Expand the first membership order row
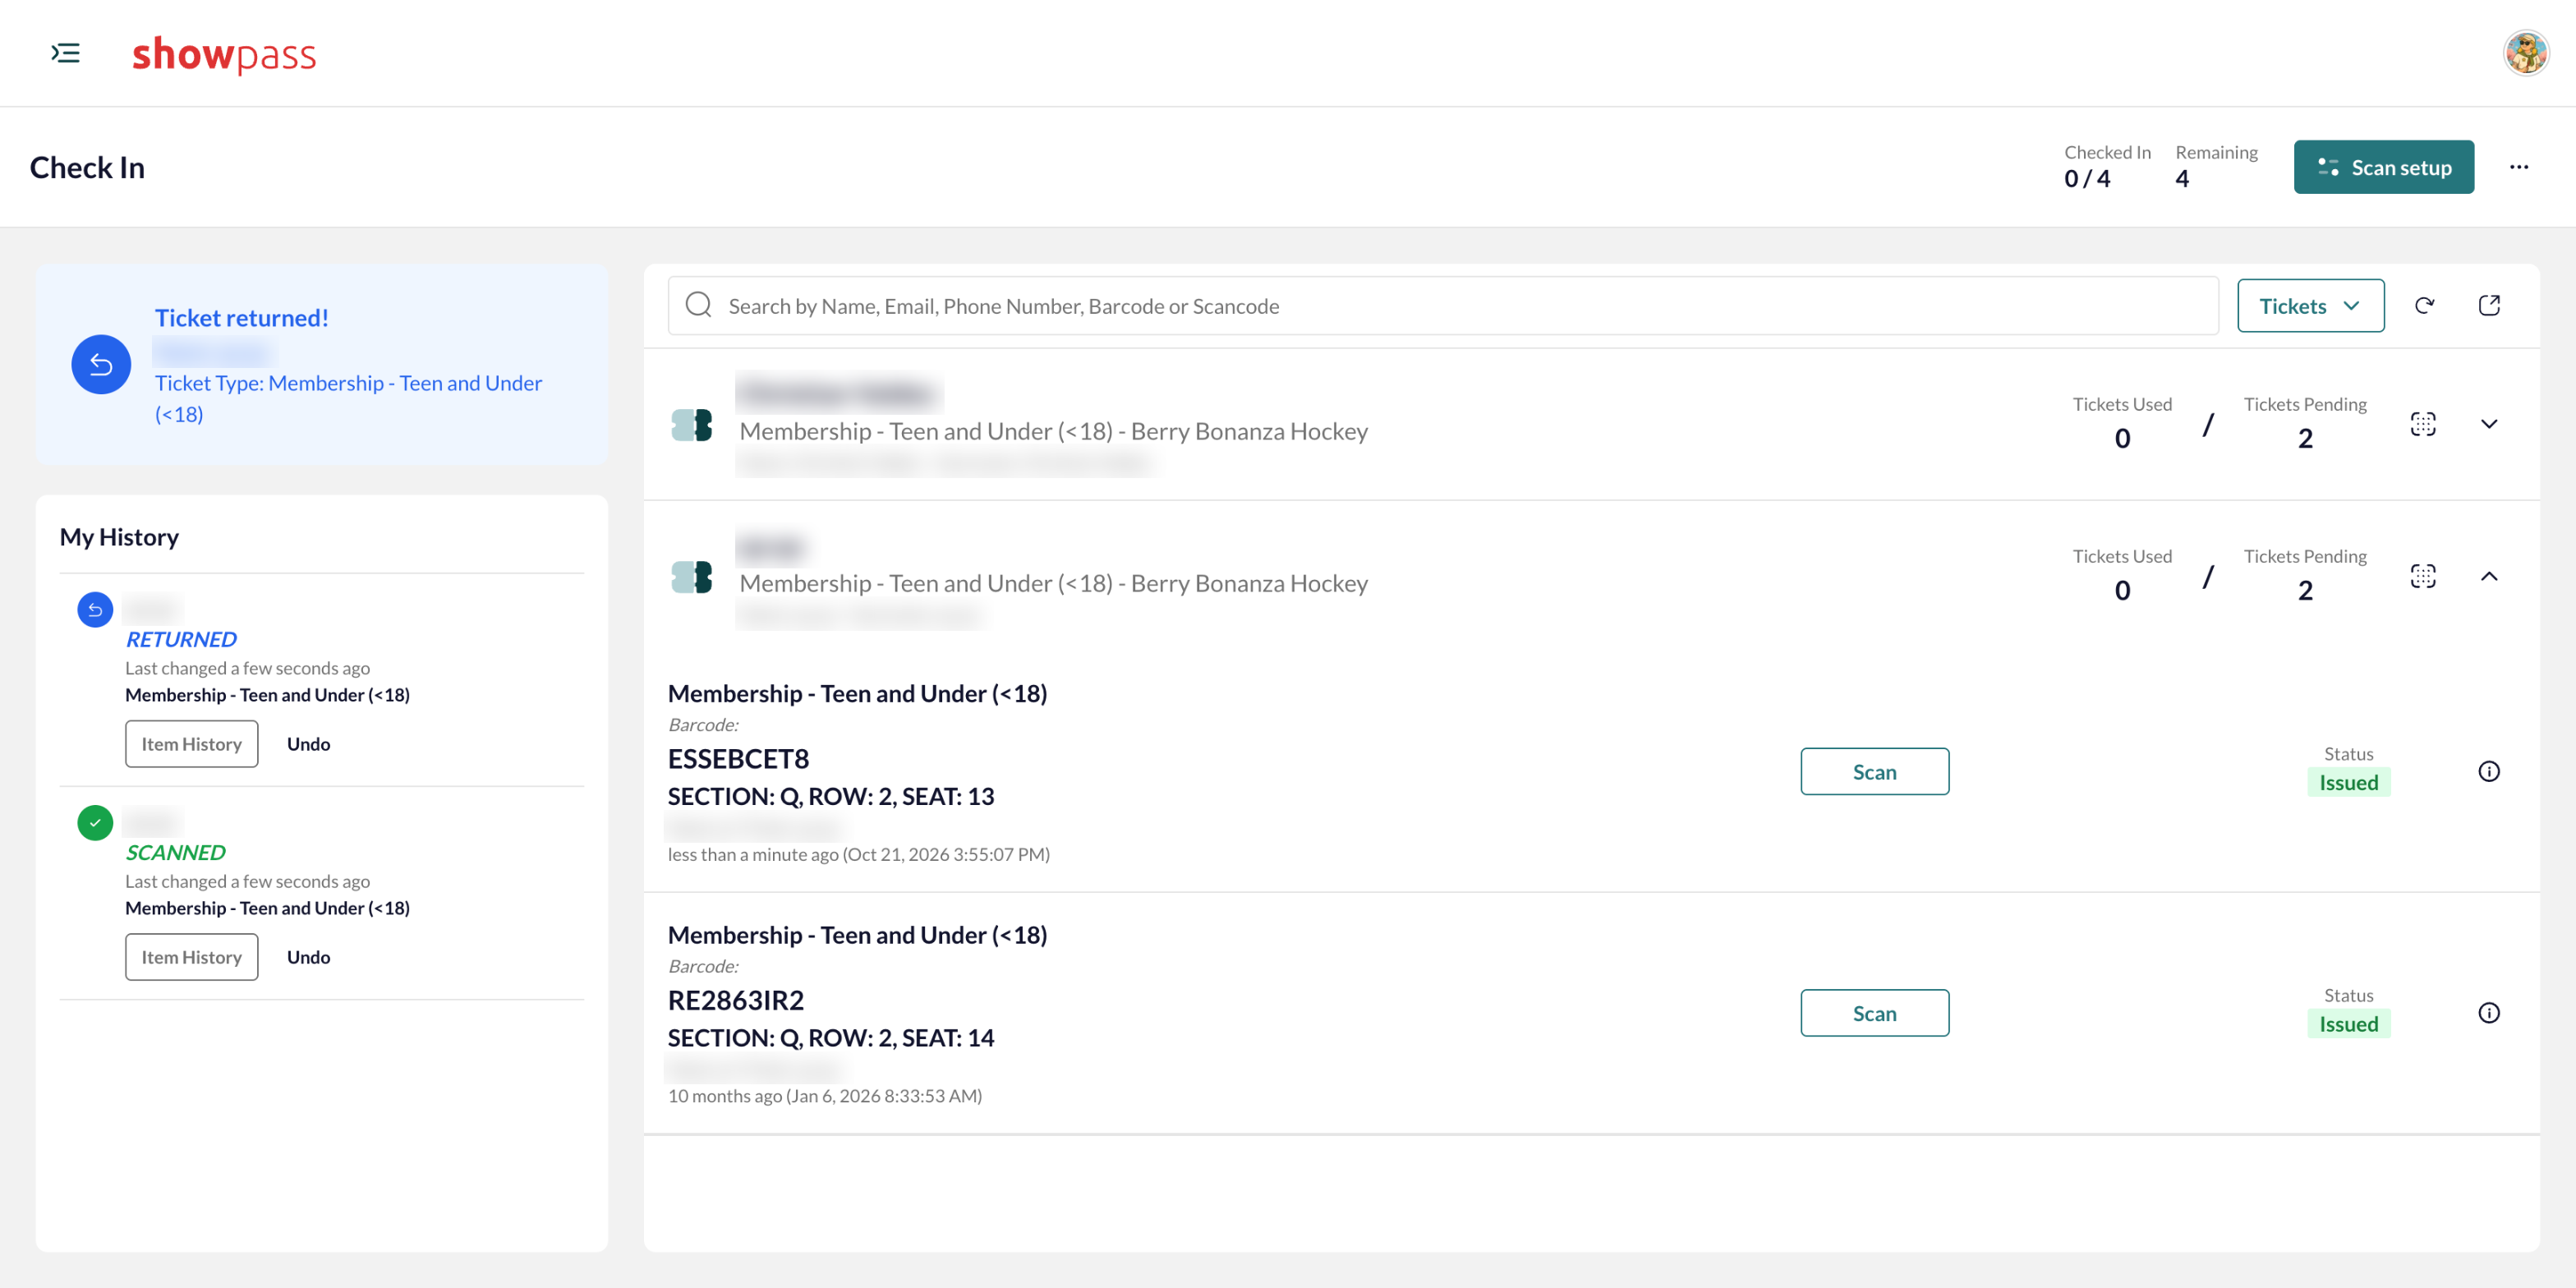The height and width of the screenshot is (1288, 2576). (x=2489, y=424)
